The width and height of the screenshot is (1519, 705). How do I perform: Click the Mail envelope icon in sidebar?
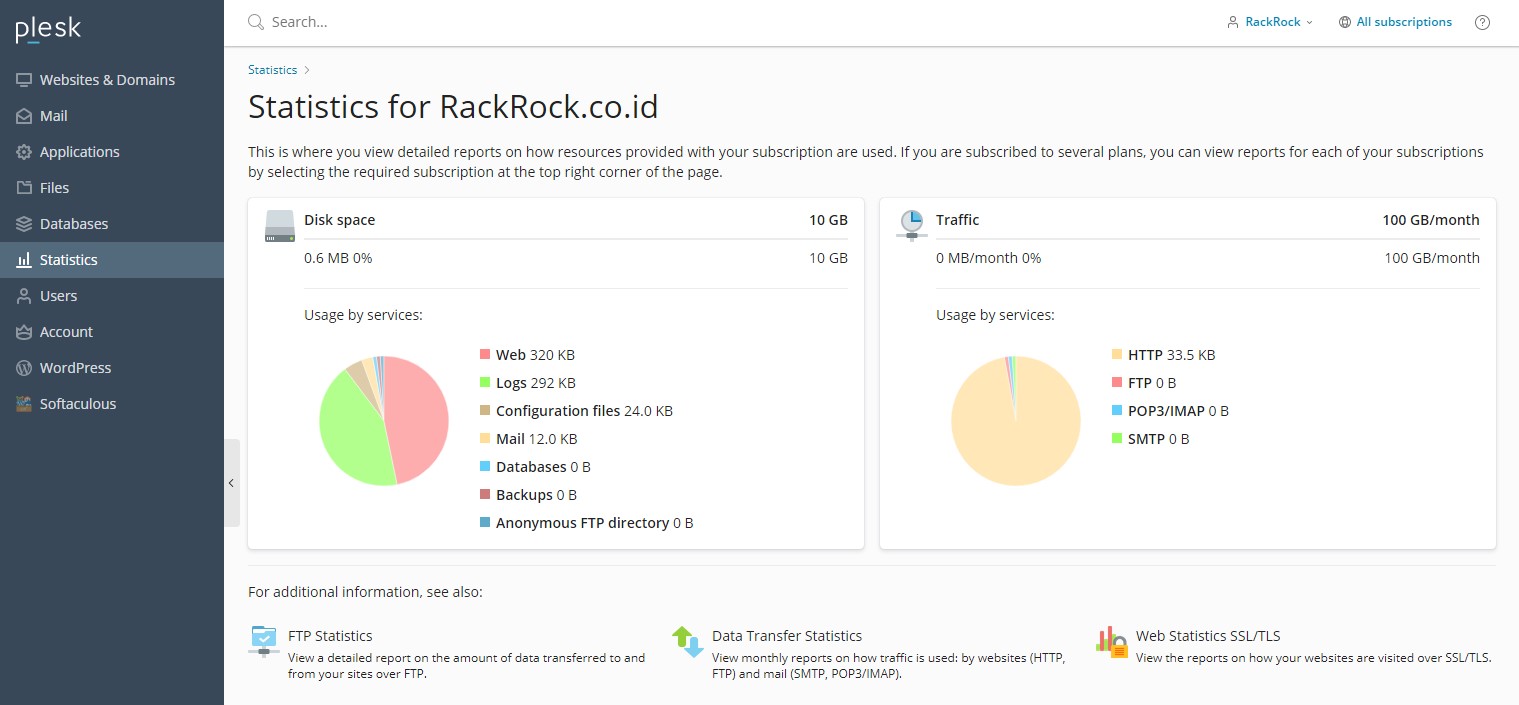tap(24, 116)
